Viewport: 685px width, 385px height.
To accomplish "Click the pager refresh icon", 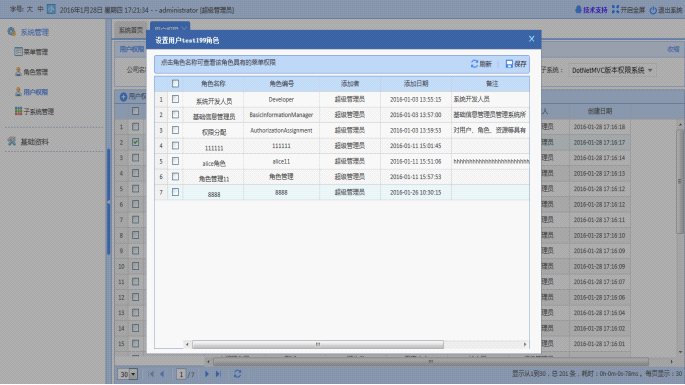I will tap(237, 374).
